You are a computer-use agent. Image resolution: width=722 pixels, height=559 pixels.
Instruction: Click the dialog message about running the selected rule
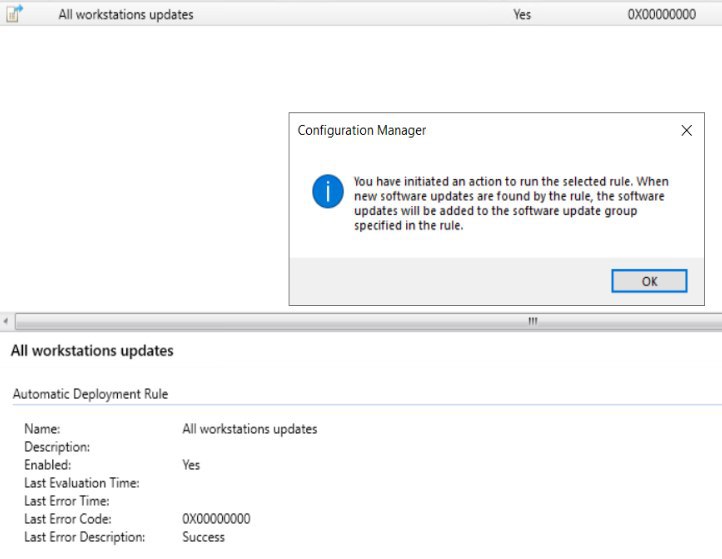point(511,203)
